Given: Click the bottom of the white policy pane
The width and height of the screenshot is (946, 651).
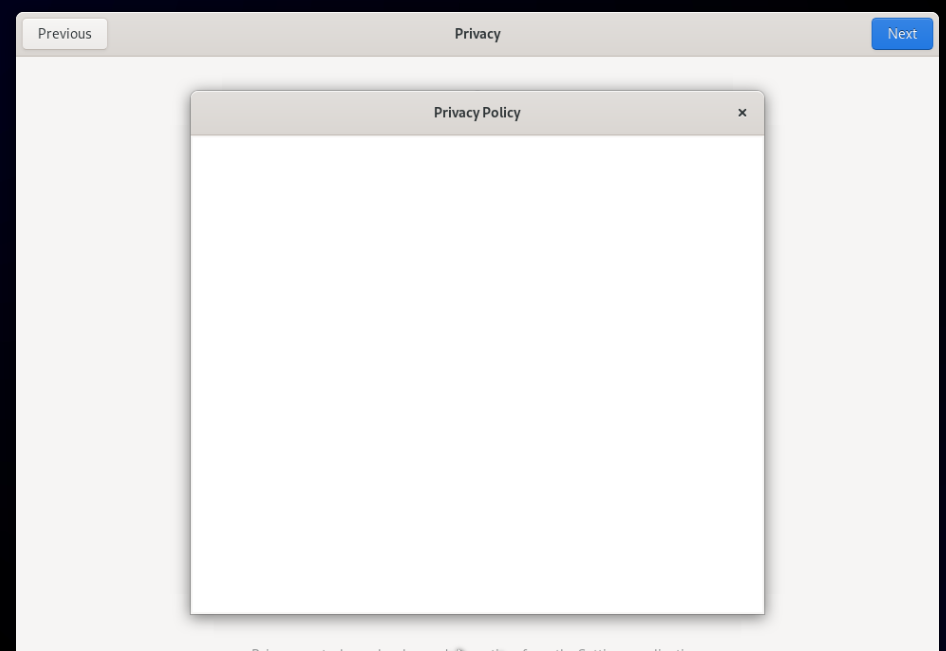Looking at the screenshot, I should click(477, 597).
